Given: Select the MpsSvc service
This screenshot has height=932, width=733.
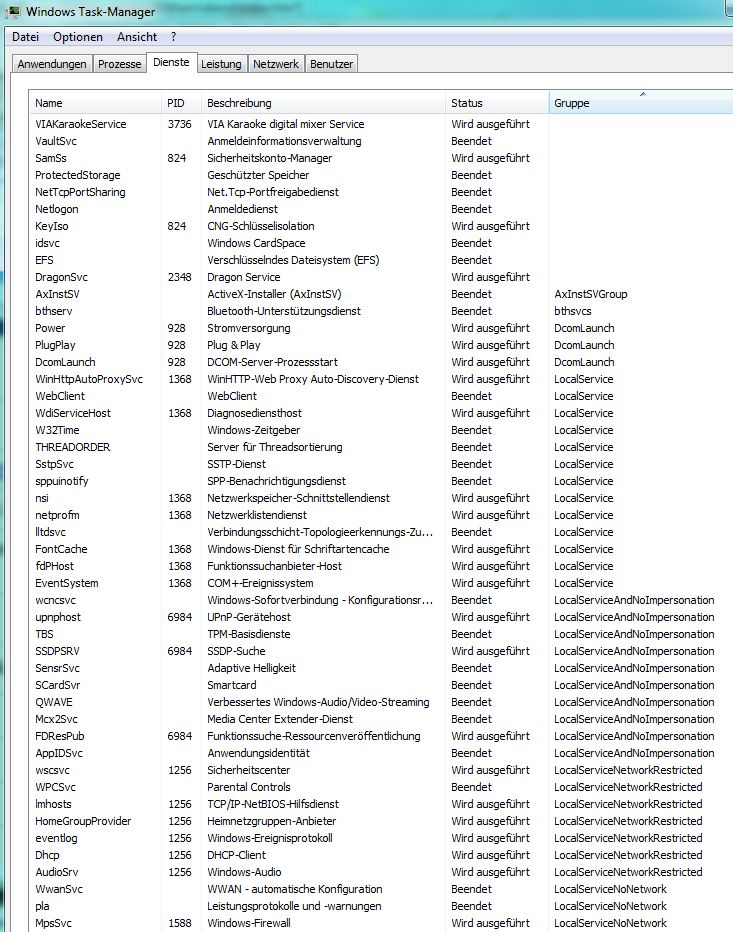Looking at the screenshot, I should [x=54, y=924].
